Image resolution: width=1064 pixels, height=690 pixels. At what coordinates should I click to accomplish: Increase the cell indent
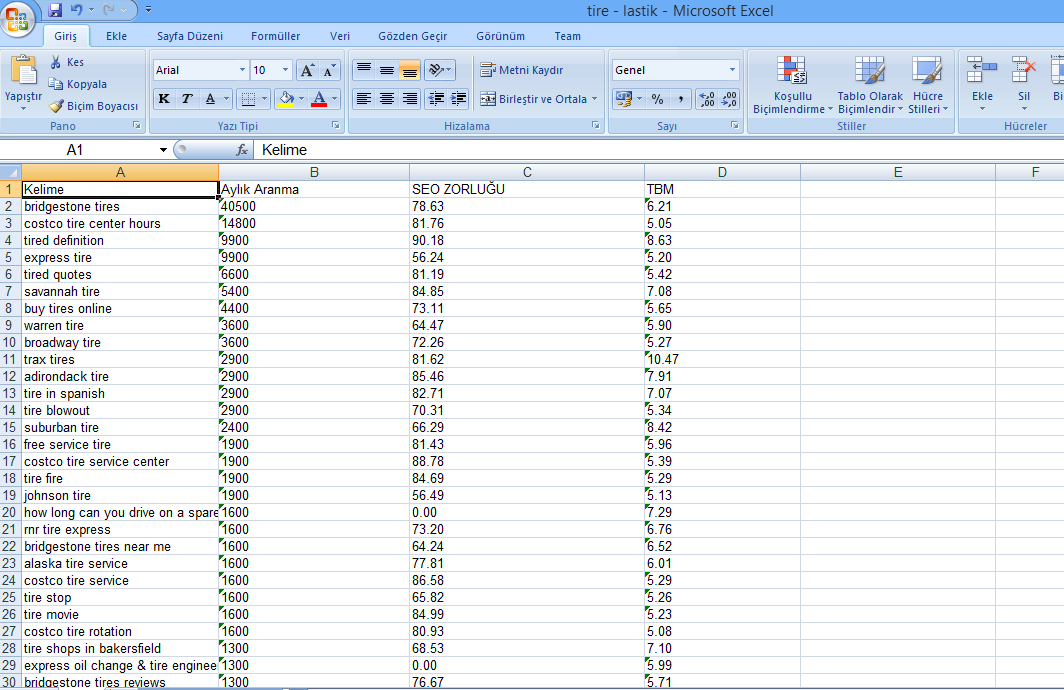click(459, 99)
